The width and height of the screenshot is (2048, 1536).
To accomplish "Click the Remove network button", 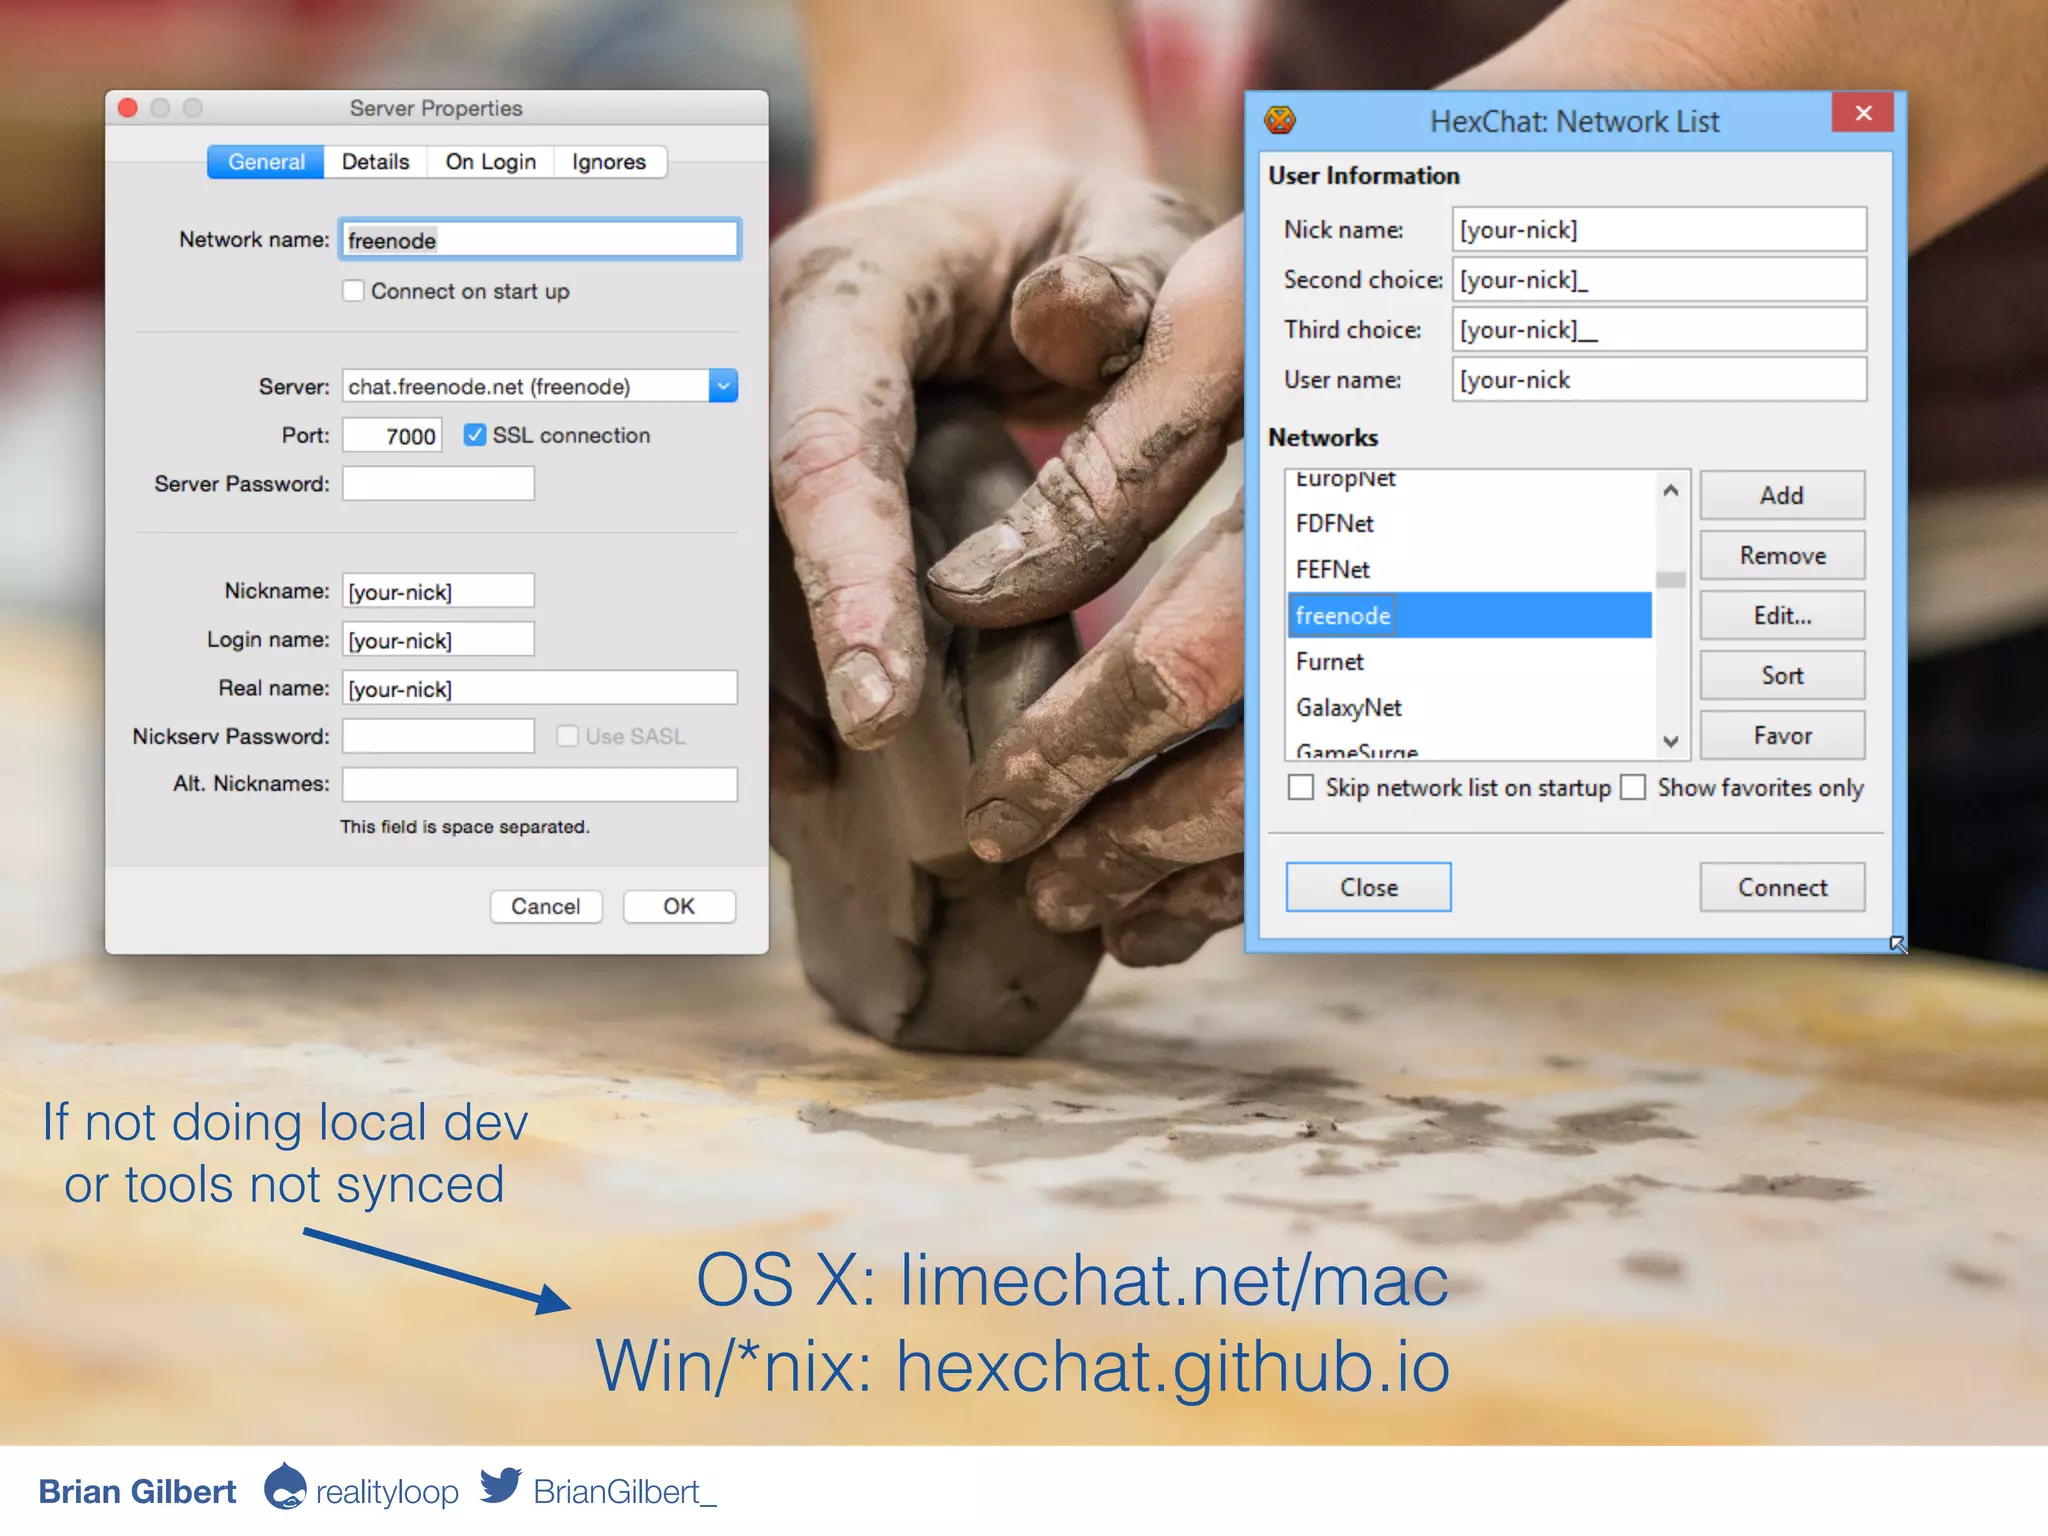I will pos(1782,555).
